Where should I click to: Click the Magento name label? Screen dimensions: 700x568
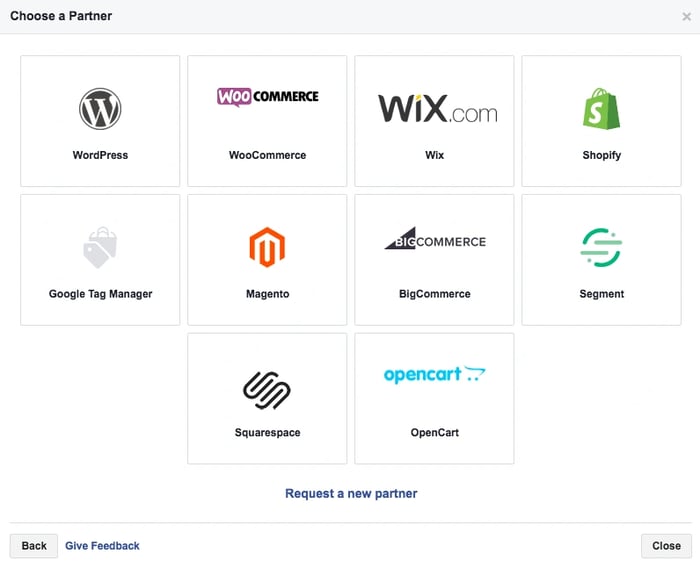pos(267,294)
